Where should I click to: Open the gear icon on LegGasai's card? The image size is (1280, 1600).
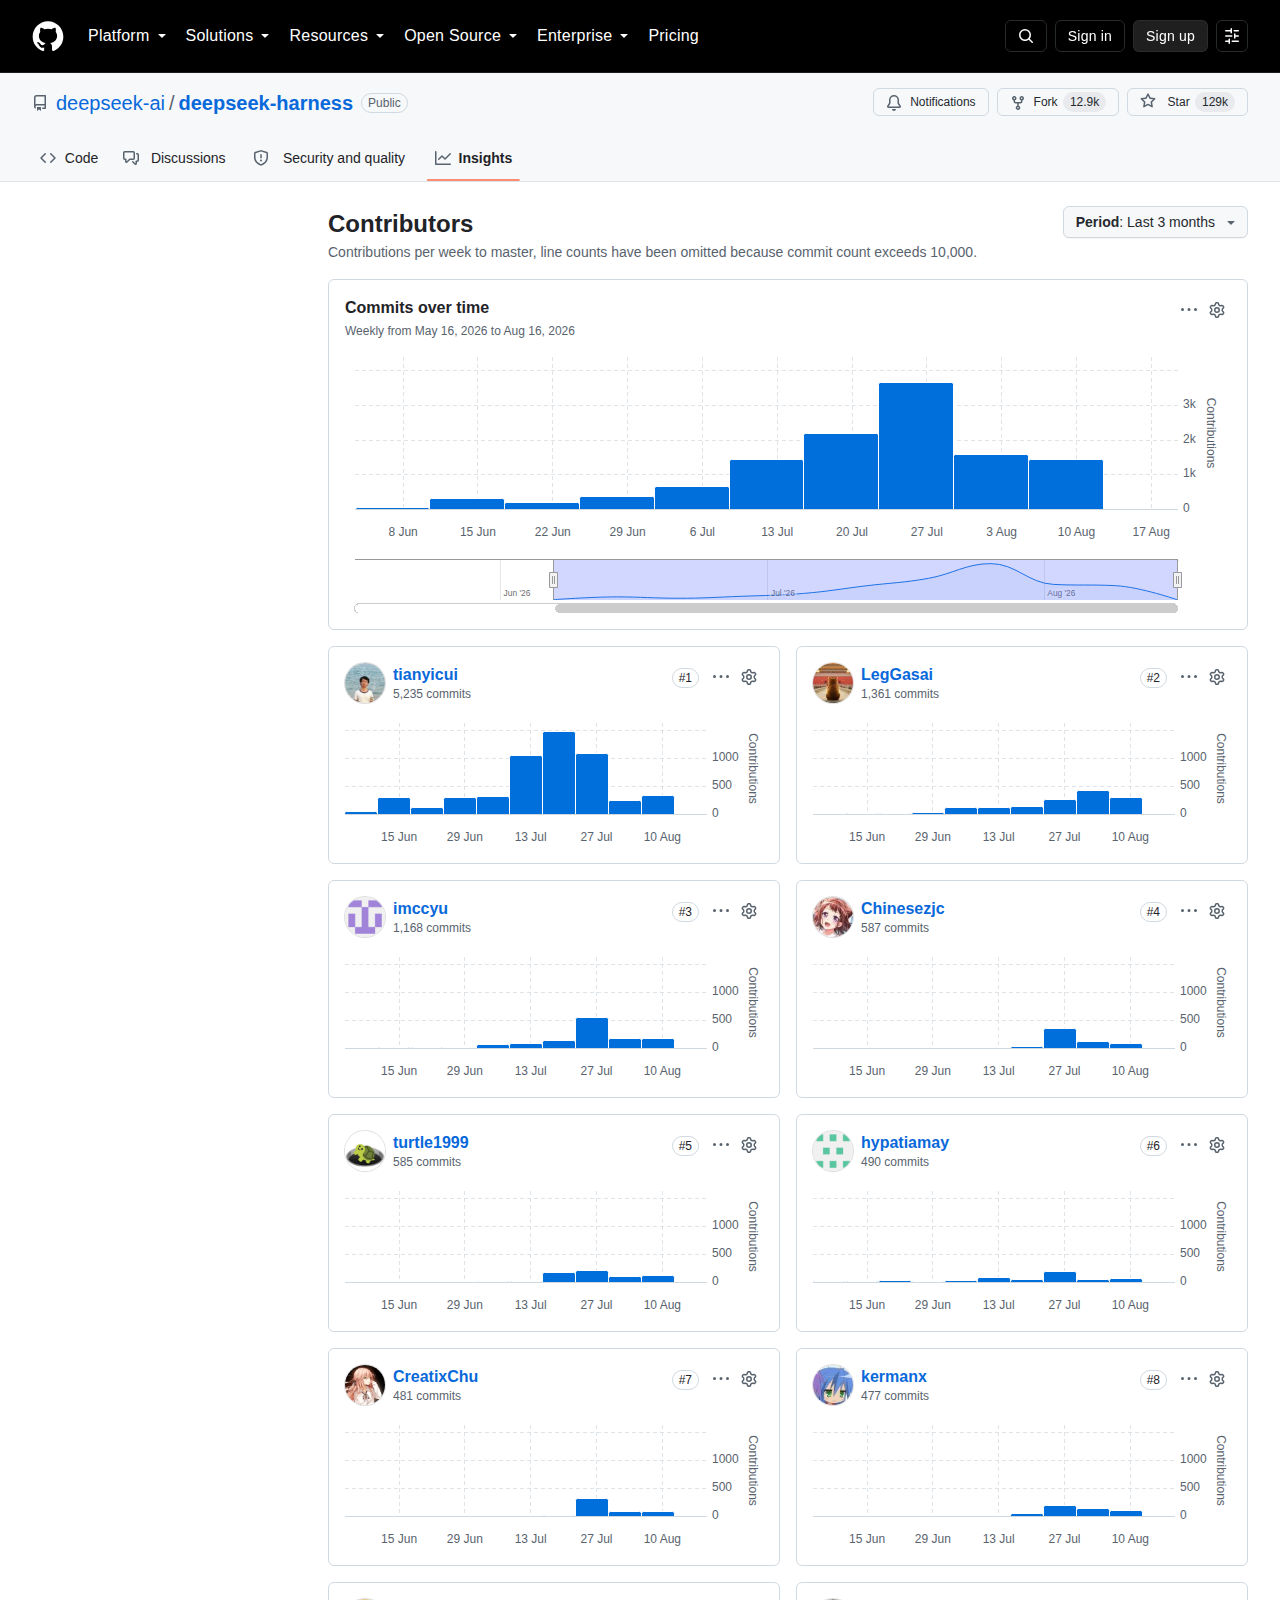tap(1217, 677)
